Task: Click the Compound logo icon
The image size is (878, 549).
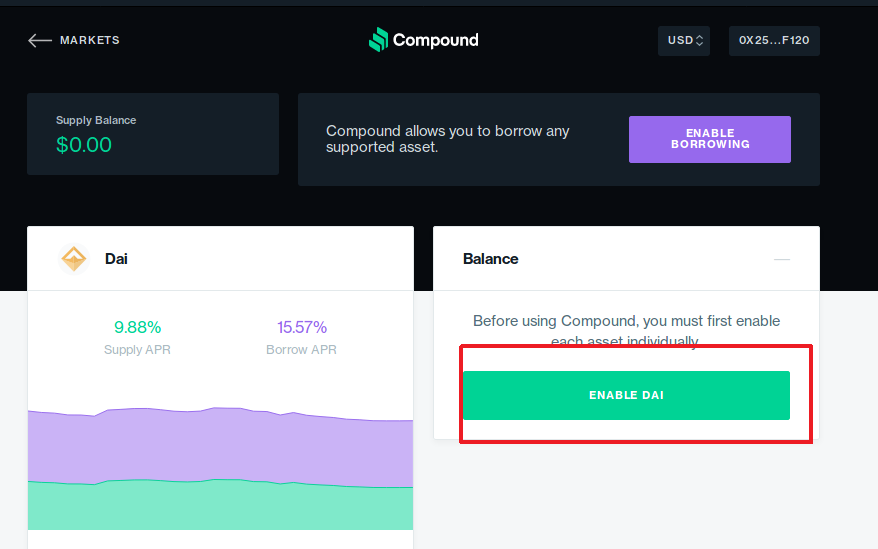Action: [x=379, y=40]
